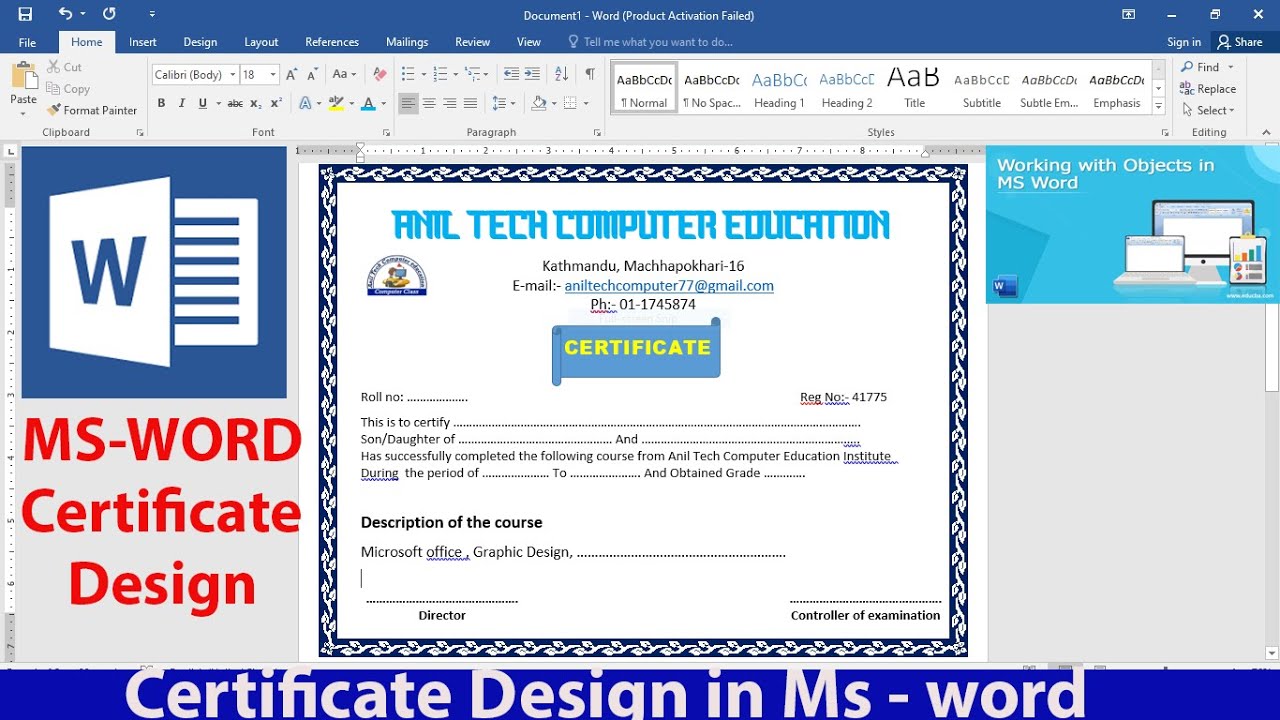Justify the paragraph text
The height and width of the screenshot is (720, 1280).
coord(471,103)
